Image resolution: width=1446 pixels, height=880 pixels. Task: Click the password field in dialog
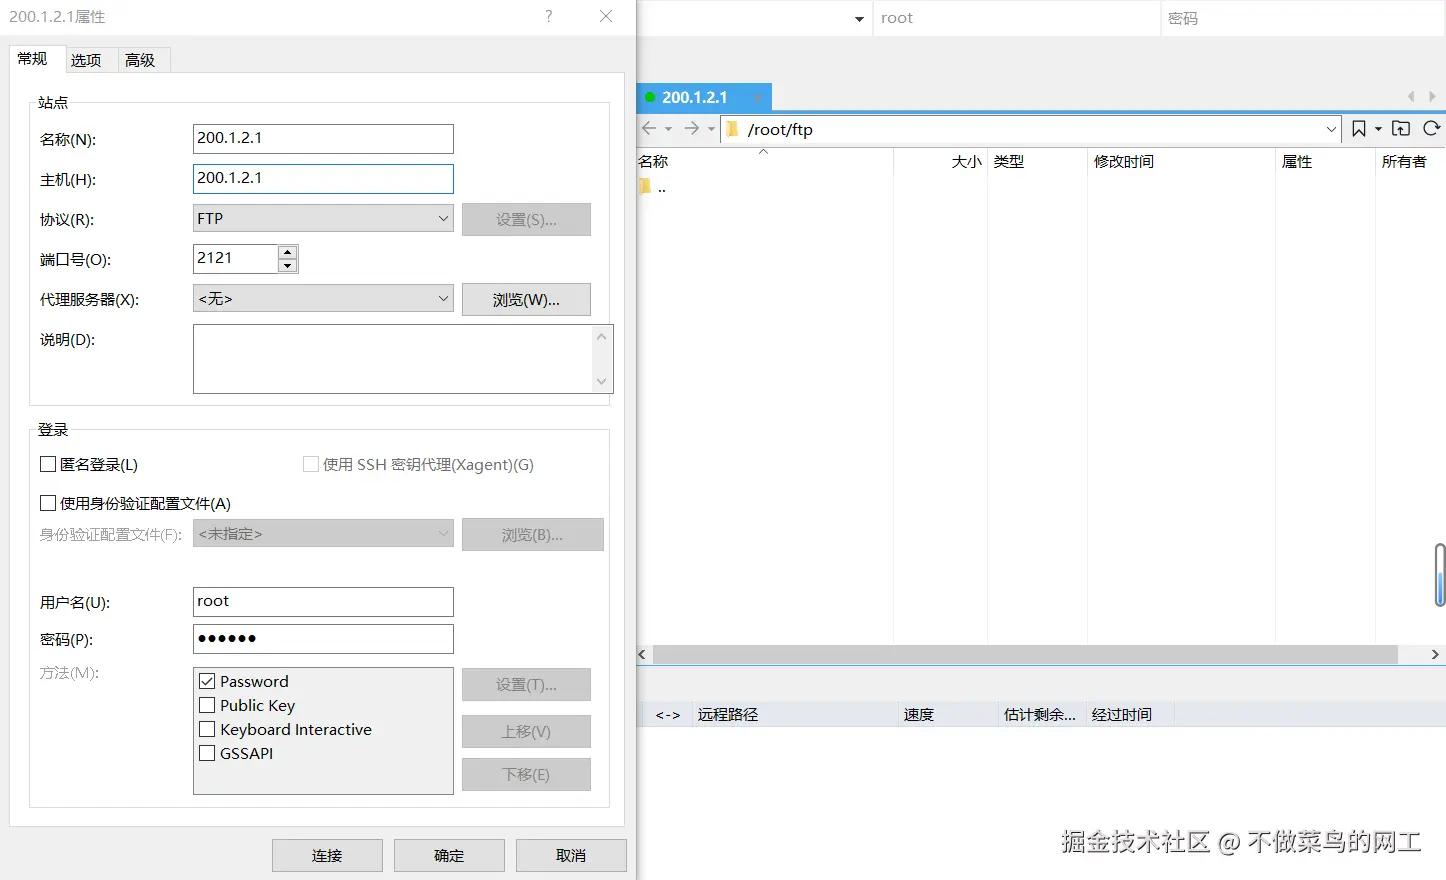(x=323, y=639)
